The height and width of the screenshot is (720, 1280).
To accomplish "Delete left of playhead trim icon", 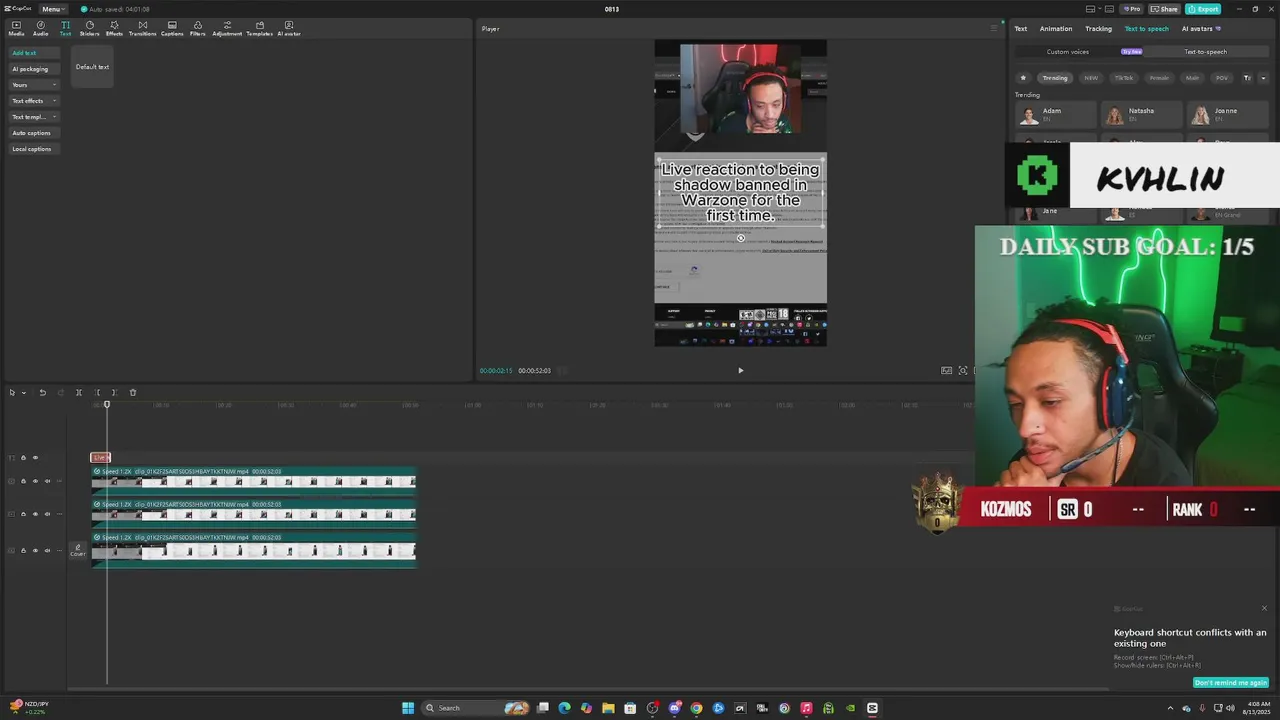I will tap(97, 392).
